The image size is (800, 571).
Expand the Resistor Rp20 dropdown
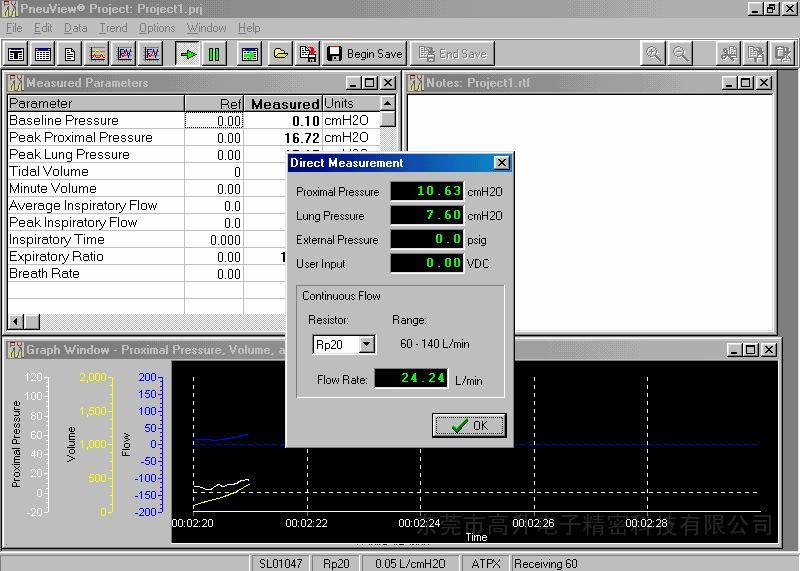point(366,345)
